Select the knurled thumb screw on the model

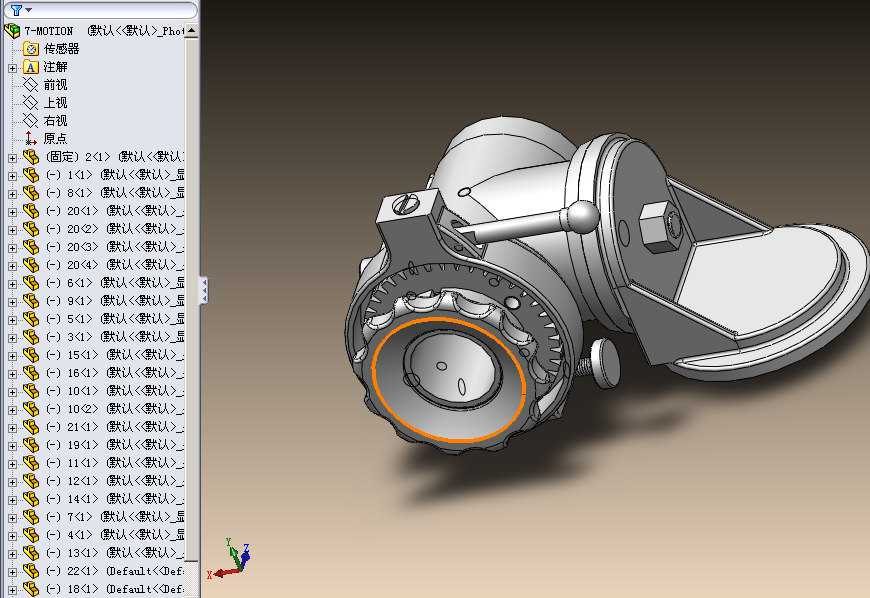(x=599, y=363)
